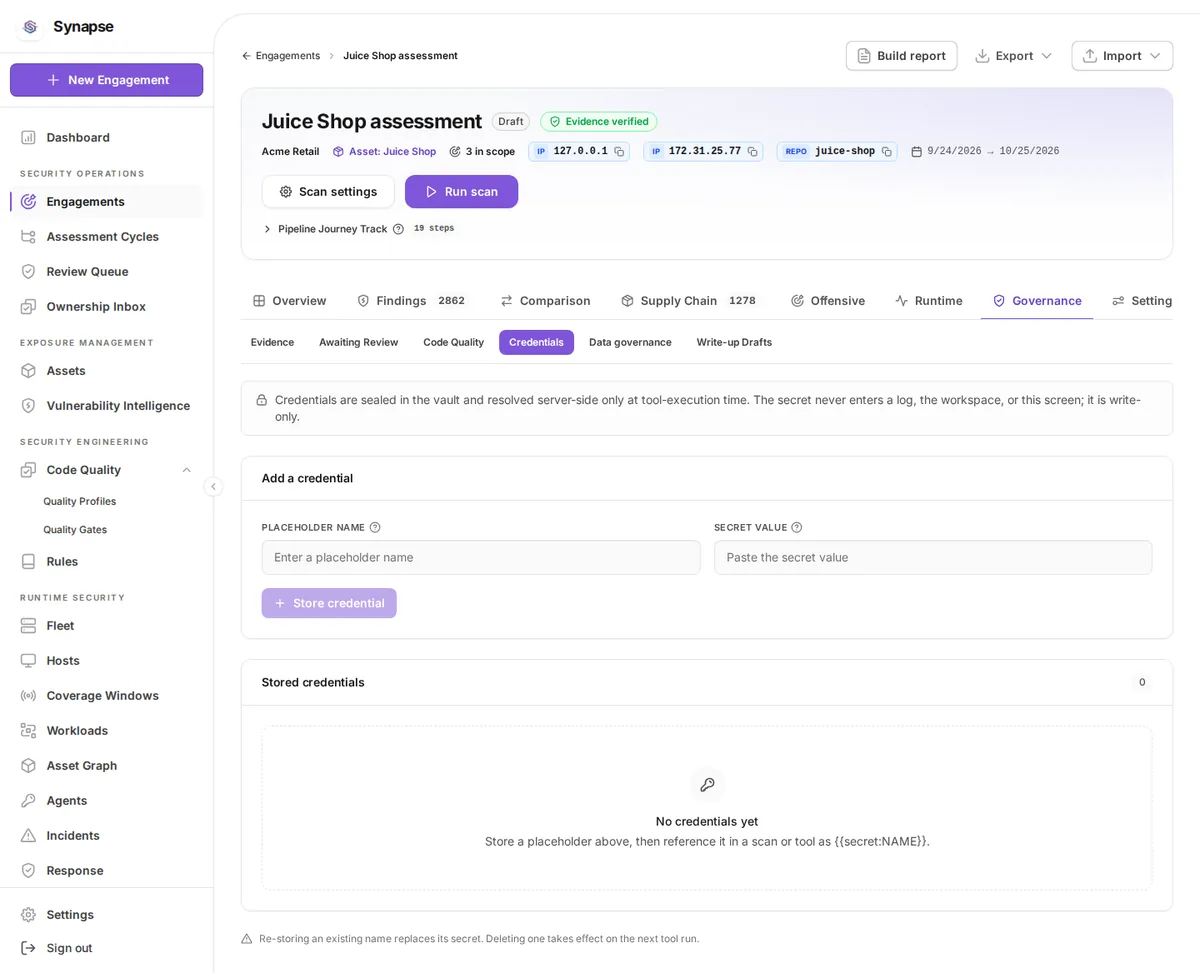Open Ownership Inbox in the sidebar
This screenshot has height=973, width=1200.
(x=107, y=306)
